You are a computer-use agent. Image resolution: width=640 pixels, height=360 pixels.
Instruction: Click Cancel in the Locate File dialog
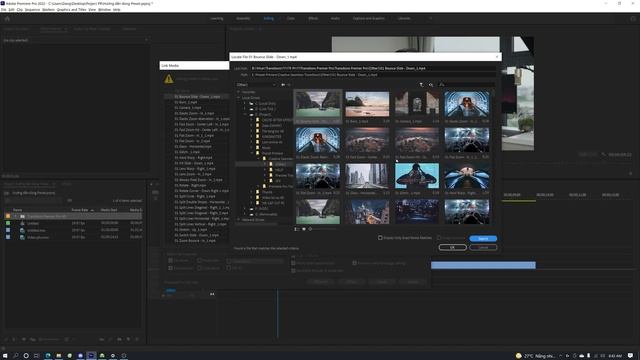483,247
